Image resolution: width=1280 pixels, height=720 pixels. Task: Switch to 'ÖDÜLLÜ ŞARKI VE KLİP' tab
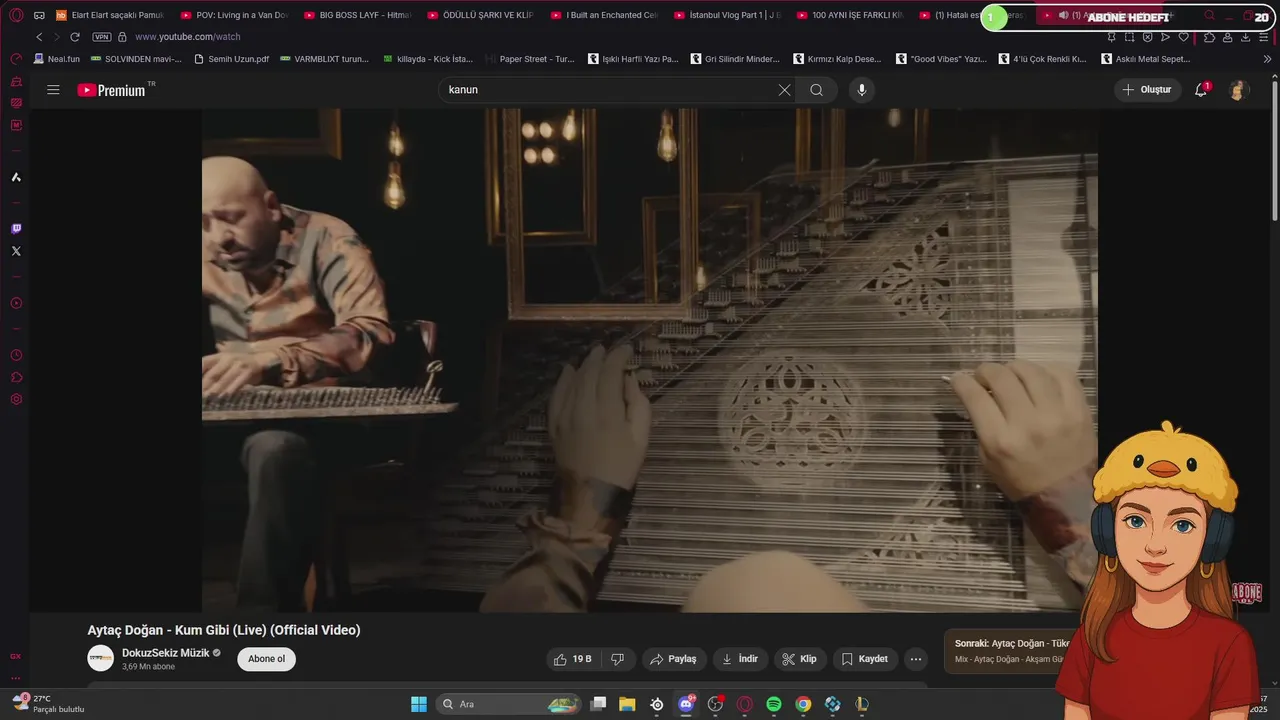482,15
